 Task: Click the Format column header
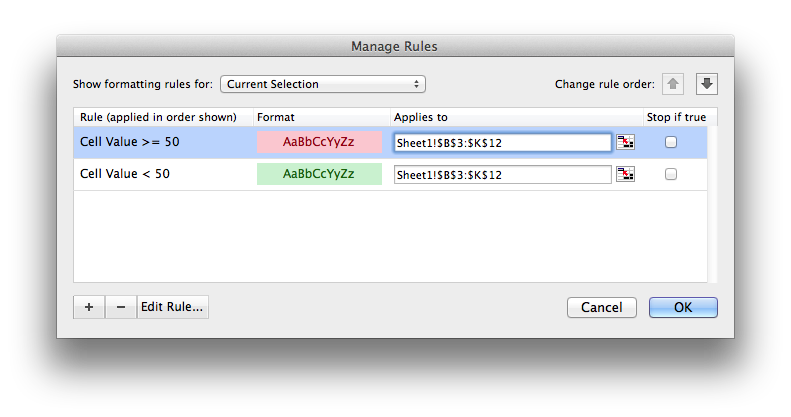[275, 117]
